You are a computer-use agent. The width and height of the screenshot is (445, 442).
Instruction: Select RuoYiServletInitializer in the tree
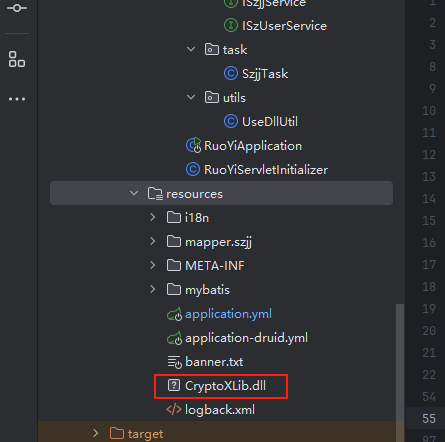[266, 170]
